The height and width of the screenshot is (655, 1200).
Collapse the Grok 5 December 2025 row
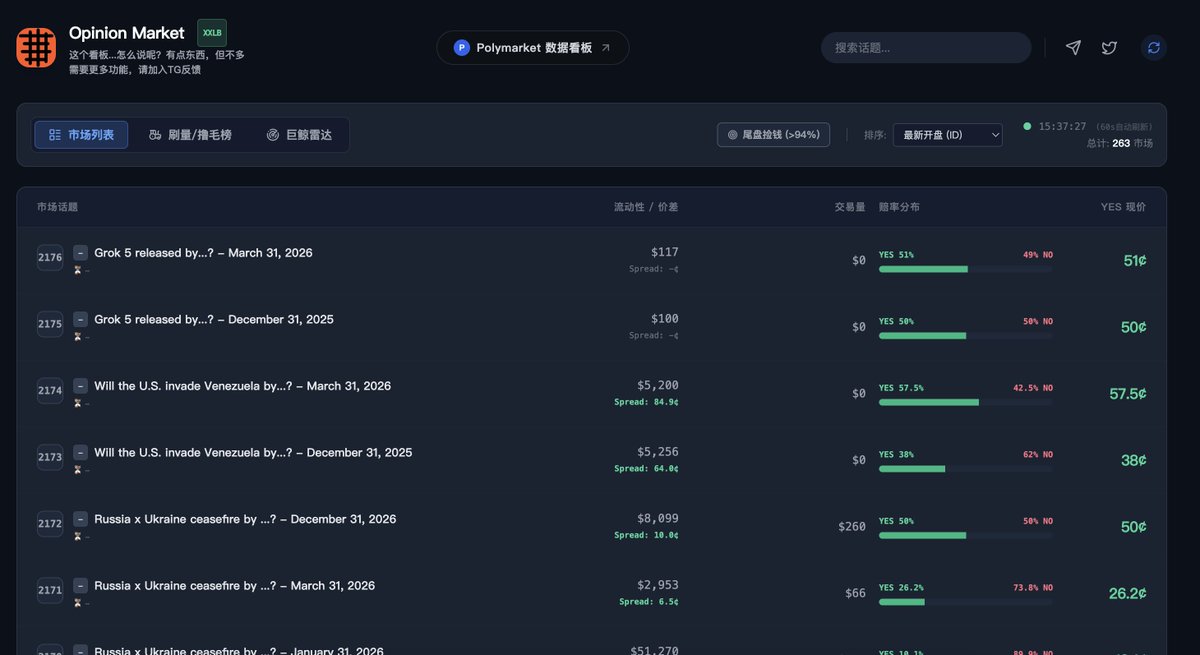[x=81, y=320]
